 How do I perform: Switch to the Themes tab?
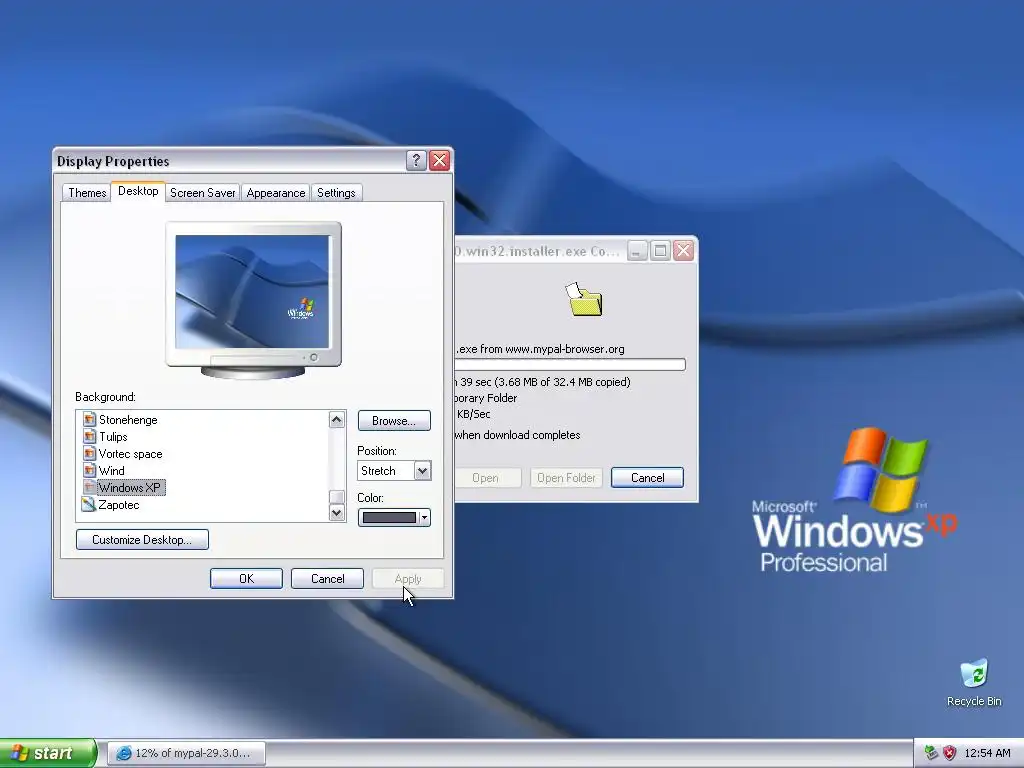tap(87, 193)
